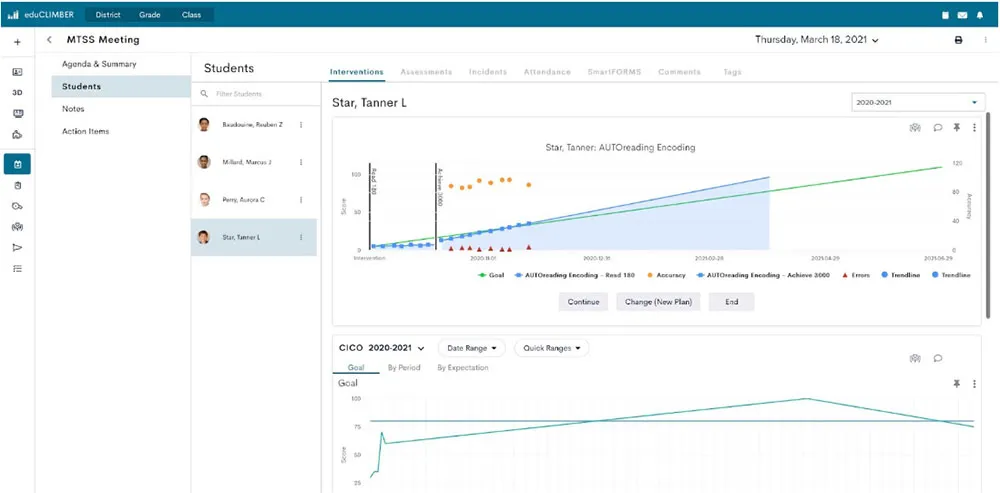Toggle the Goal series in chart legend
1000x493 pixels.
tap(492, 273)
